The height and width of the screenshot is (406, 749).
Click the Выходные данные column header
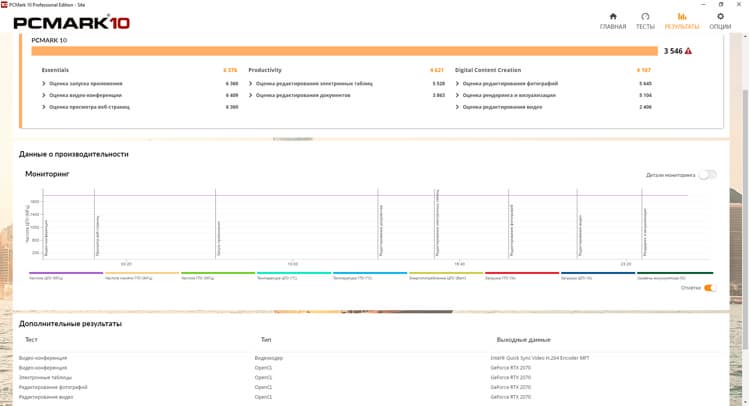524,340
